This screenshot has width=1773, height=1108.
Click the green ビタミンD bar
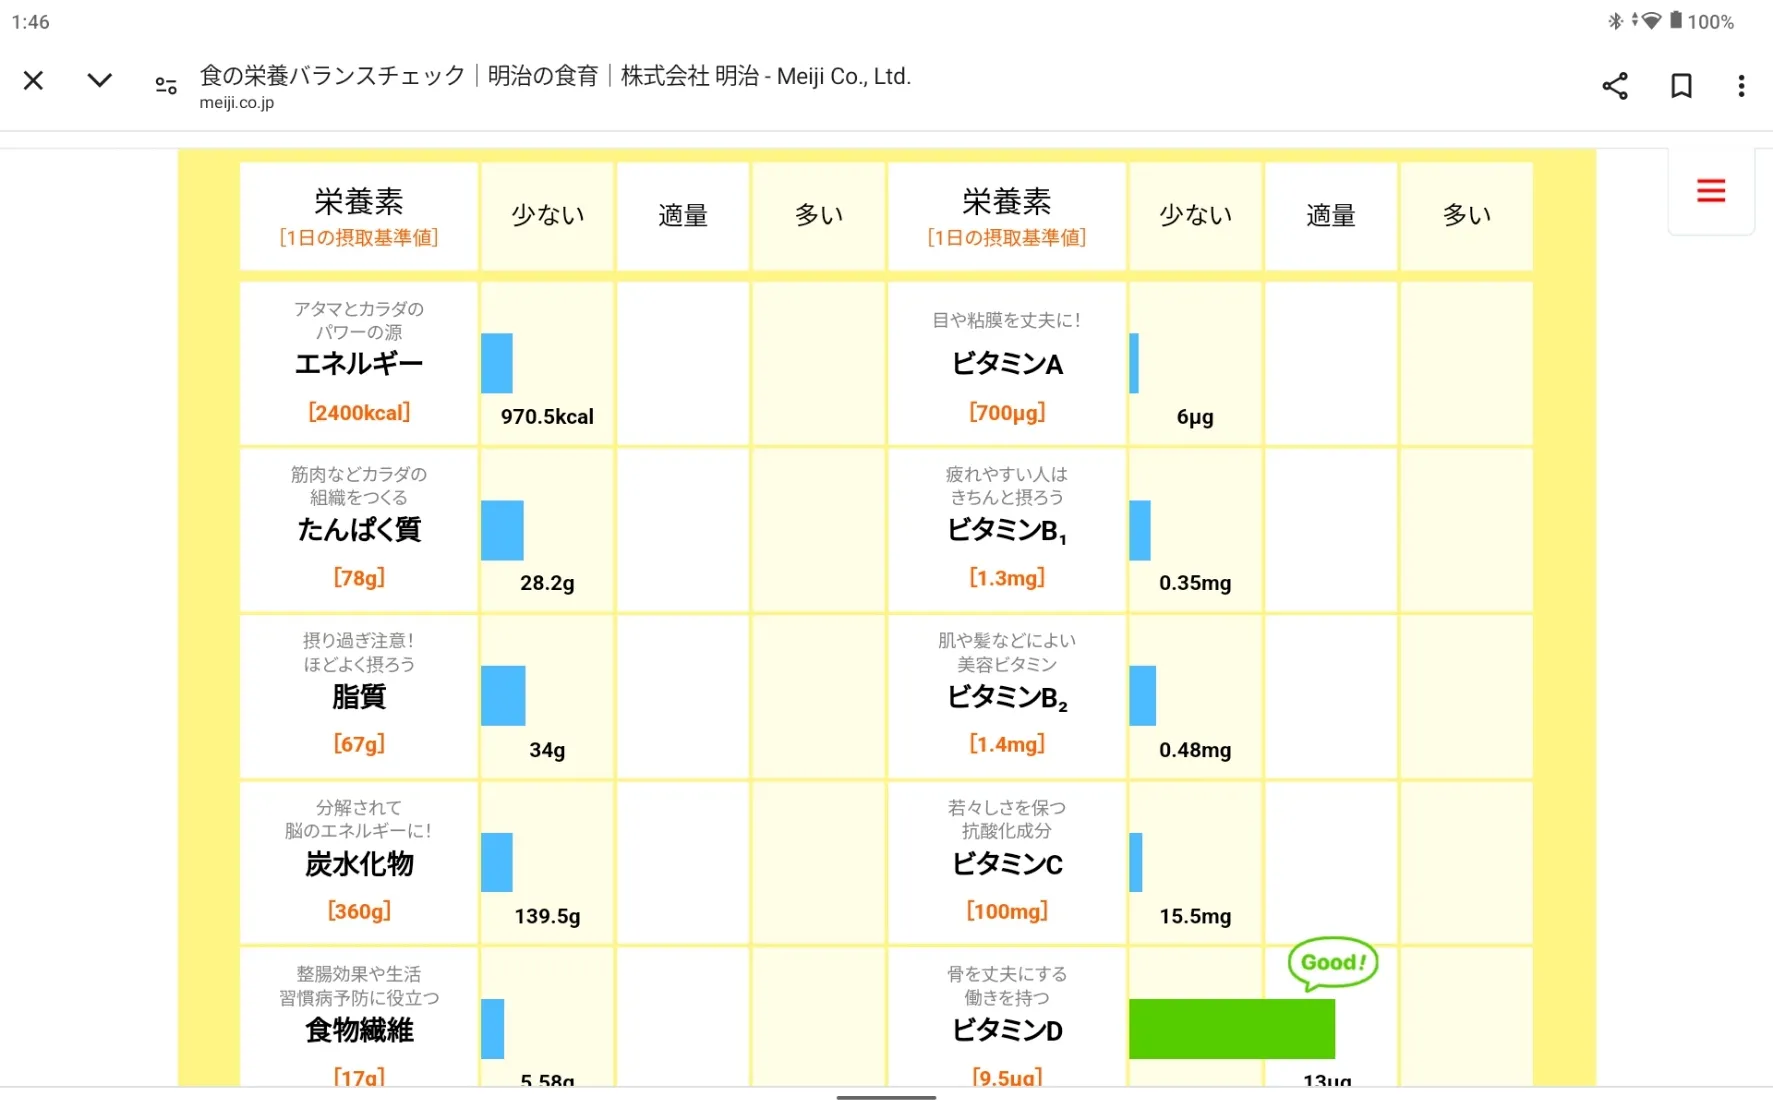coord(1232,1029)
